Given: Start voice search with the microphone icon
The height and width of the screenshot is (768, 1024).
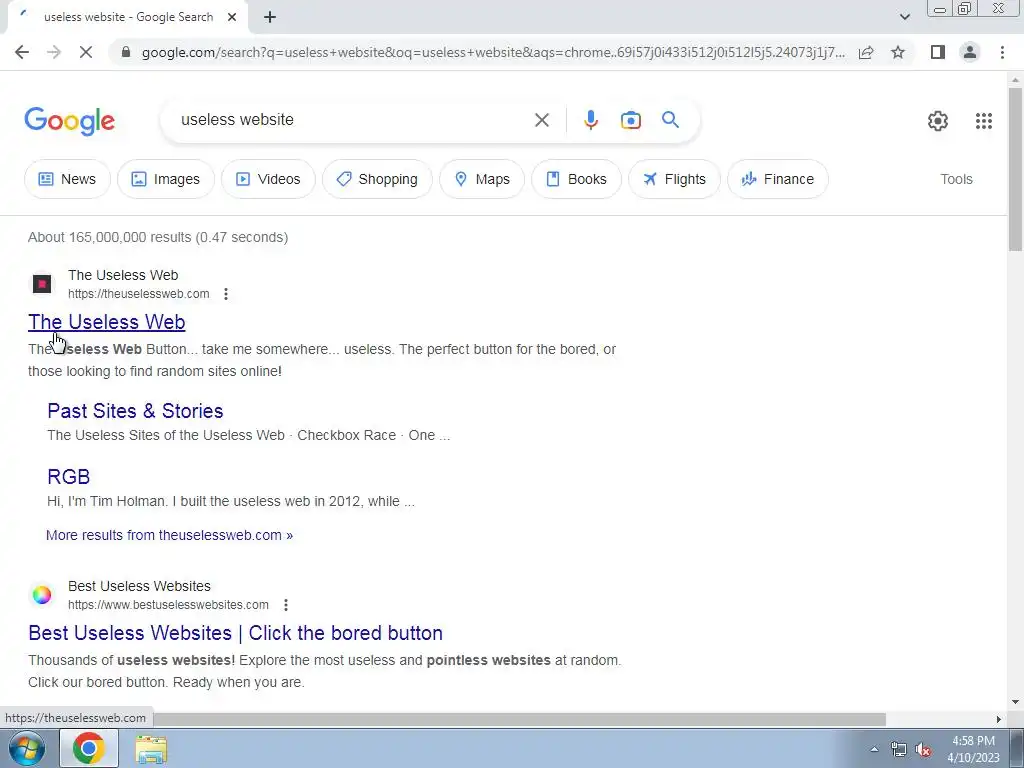Looking at the screenshot, I should pyautogui.click(x=590, y=120).
